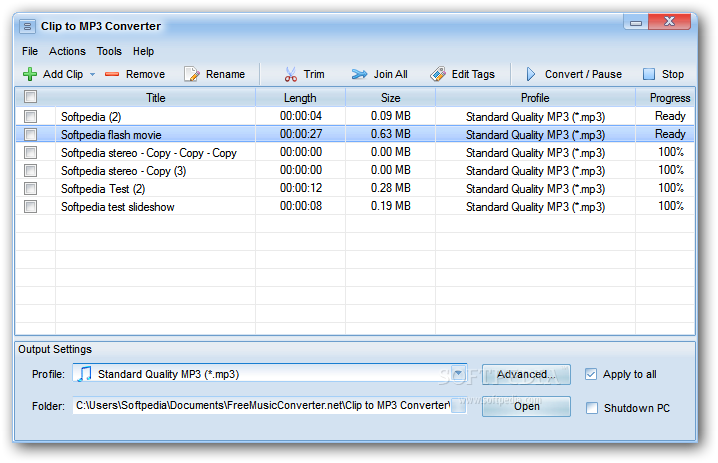718x463 pixels.
Task: Click the Advanced... button
Action: 526,375
